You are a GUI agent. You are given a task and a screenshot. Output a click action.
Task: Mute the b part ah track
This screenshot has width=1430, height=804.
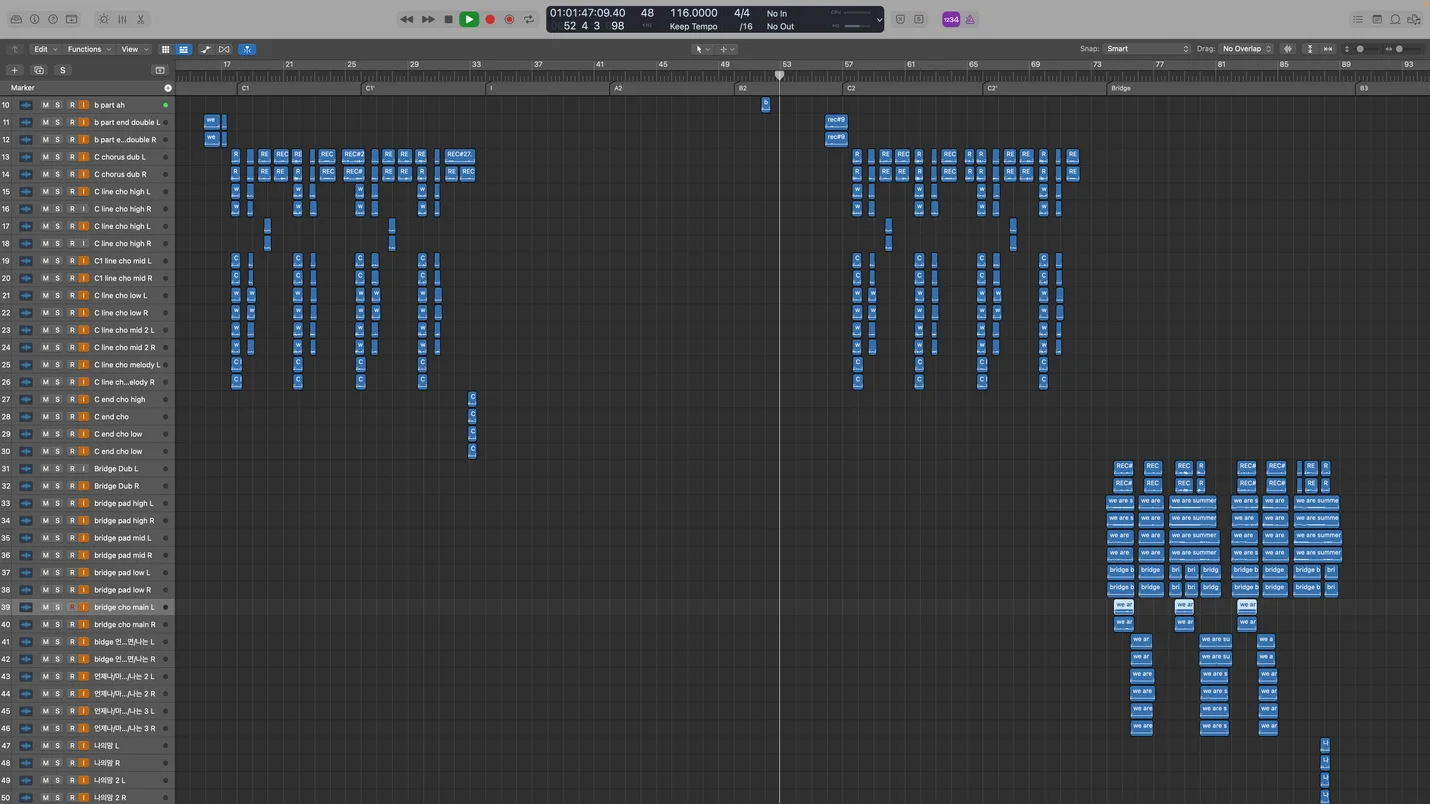45,105
